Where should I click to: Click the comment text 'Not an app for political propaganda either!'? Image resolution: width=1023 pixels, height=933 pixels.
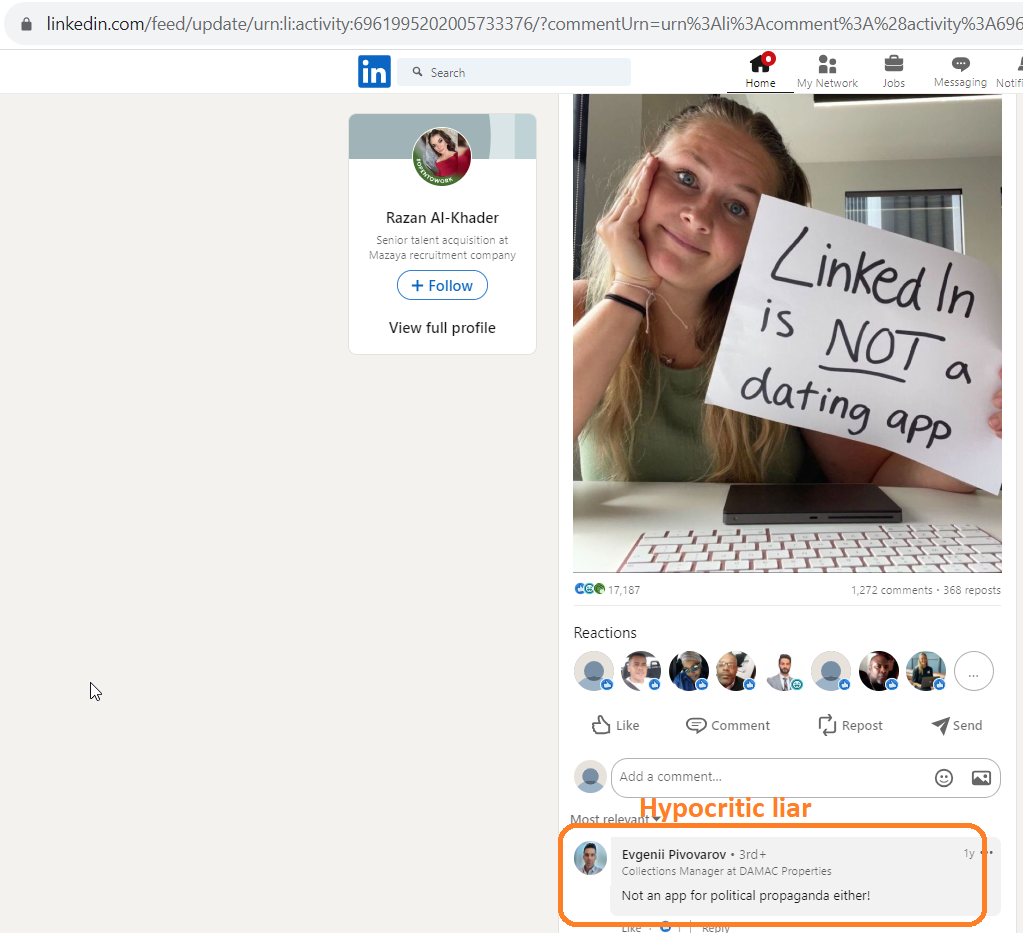pyautogui.click(x=746, y=896)
